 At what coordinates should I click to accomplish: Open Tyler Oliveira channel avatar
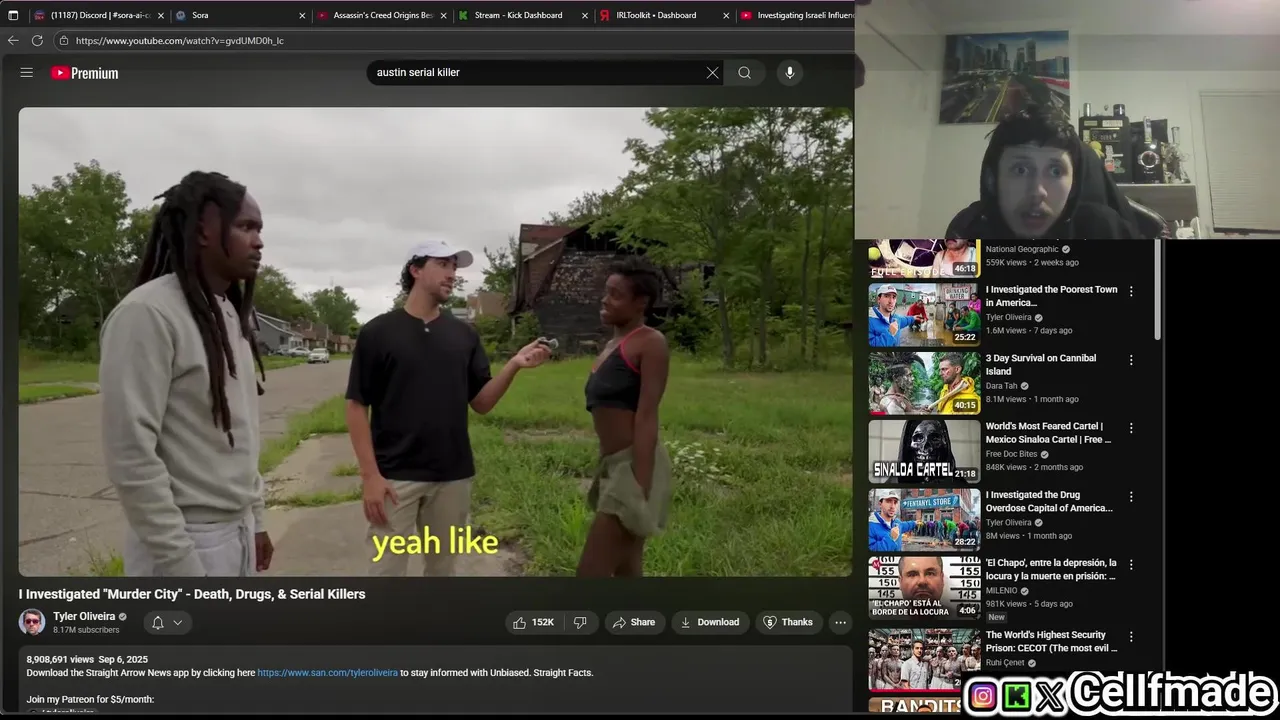click(x=32, y=622)
